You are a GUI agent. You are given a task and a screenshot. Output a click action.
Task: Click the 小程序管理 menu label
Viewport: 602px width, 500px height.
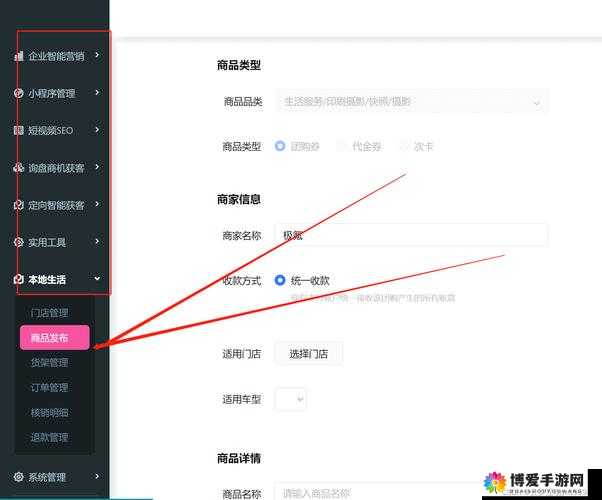pyautogui.click(x=51, y=93)
